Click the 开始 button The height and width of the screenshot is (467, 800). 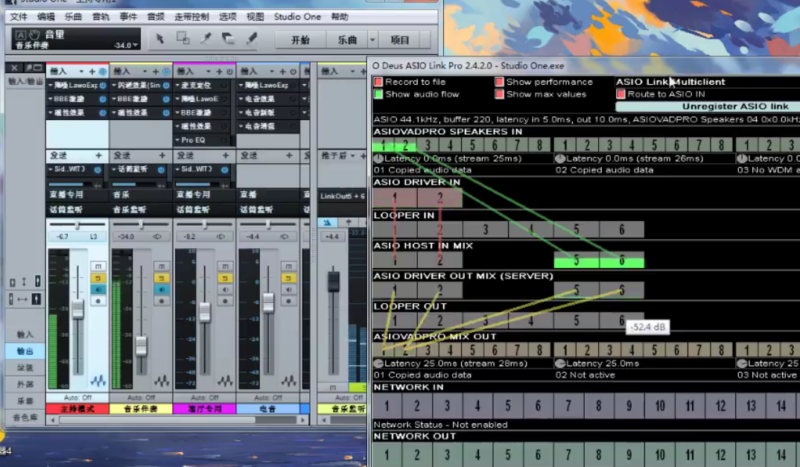pos(299,40)
